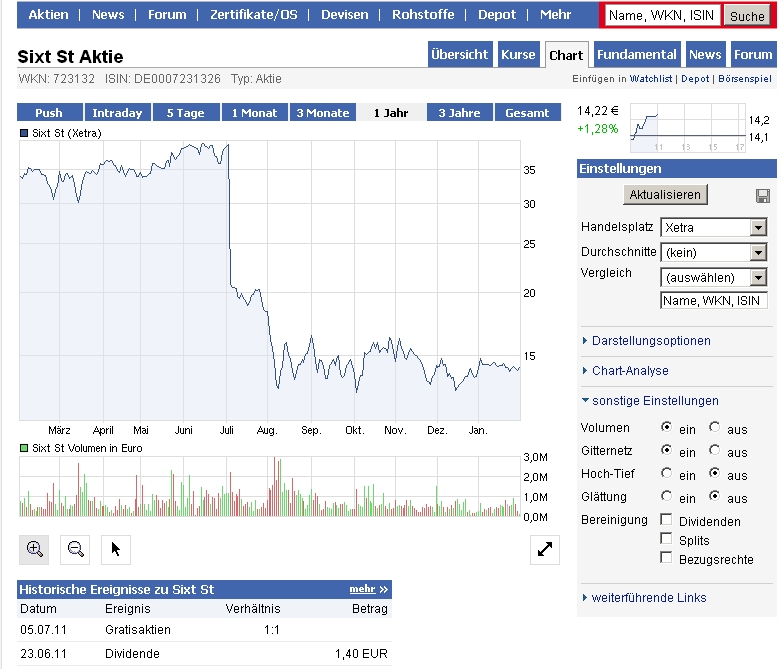Click the Aktualisieren button
This screenshot has height=669, width=783.
(665, 195)
